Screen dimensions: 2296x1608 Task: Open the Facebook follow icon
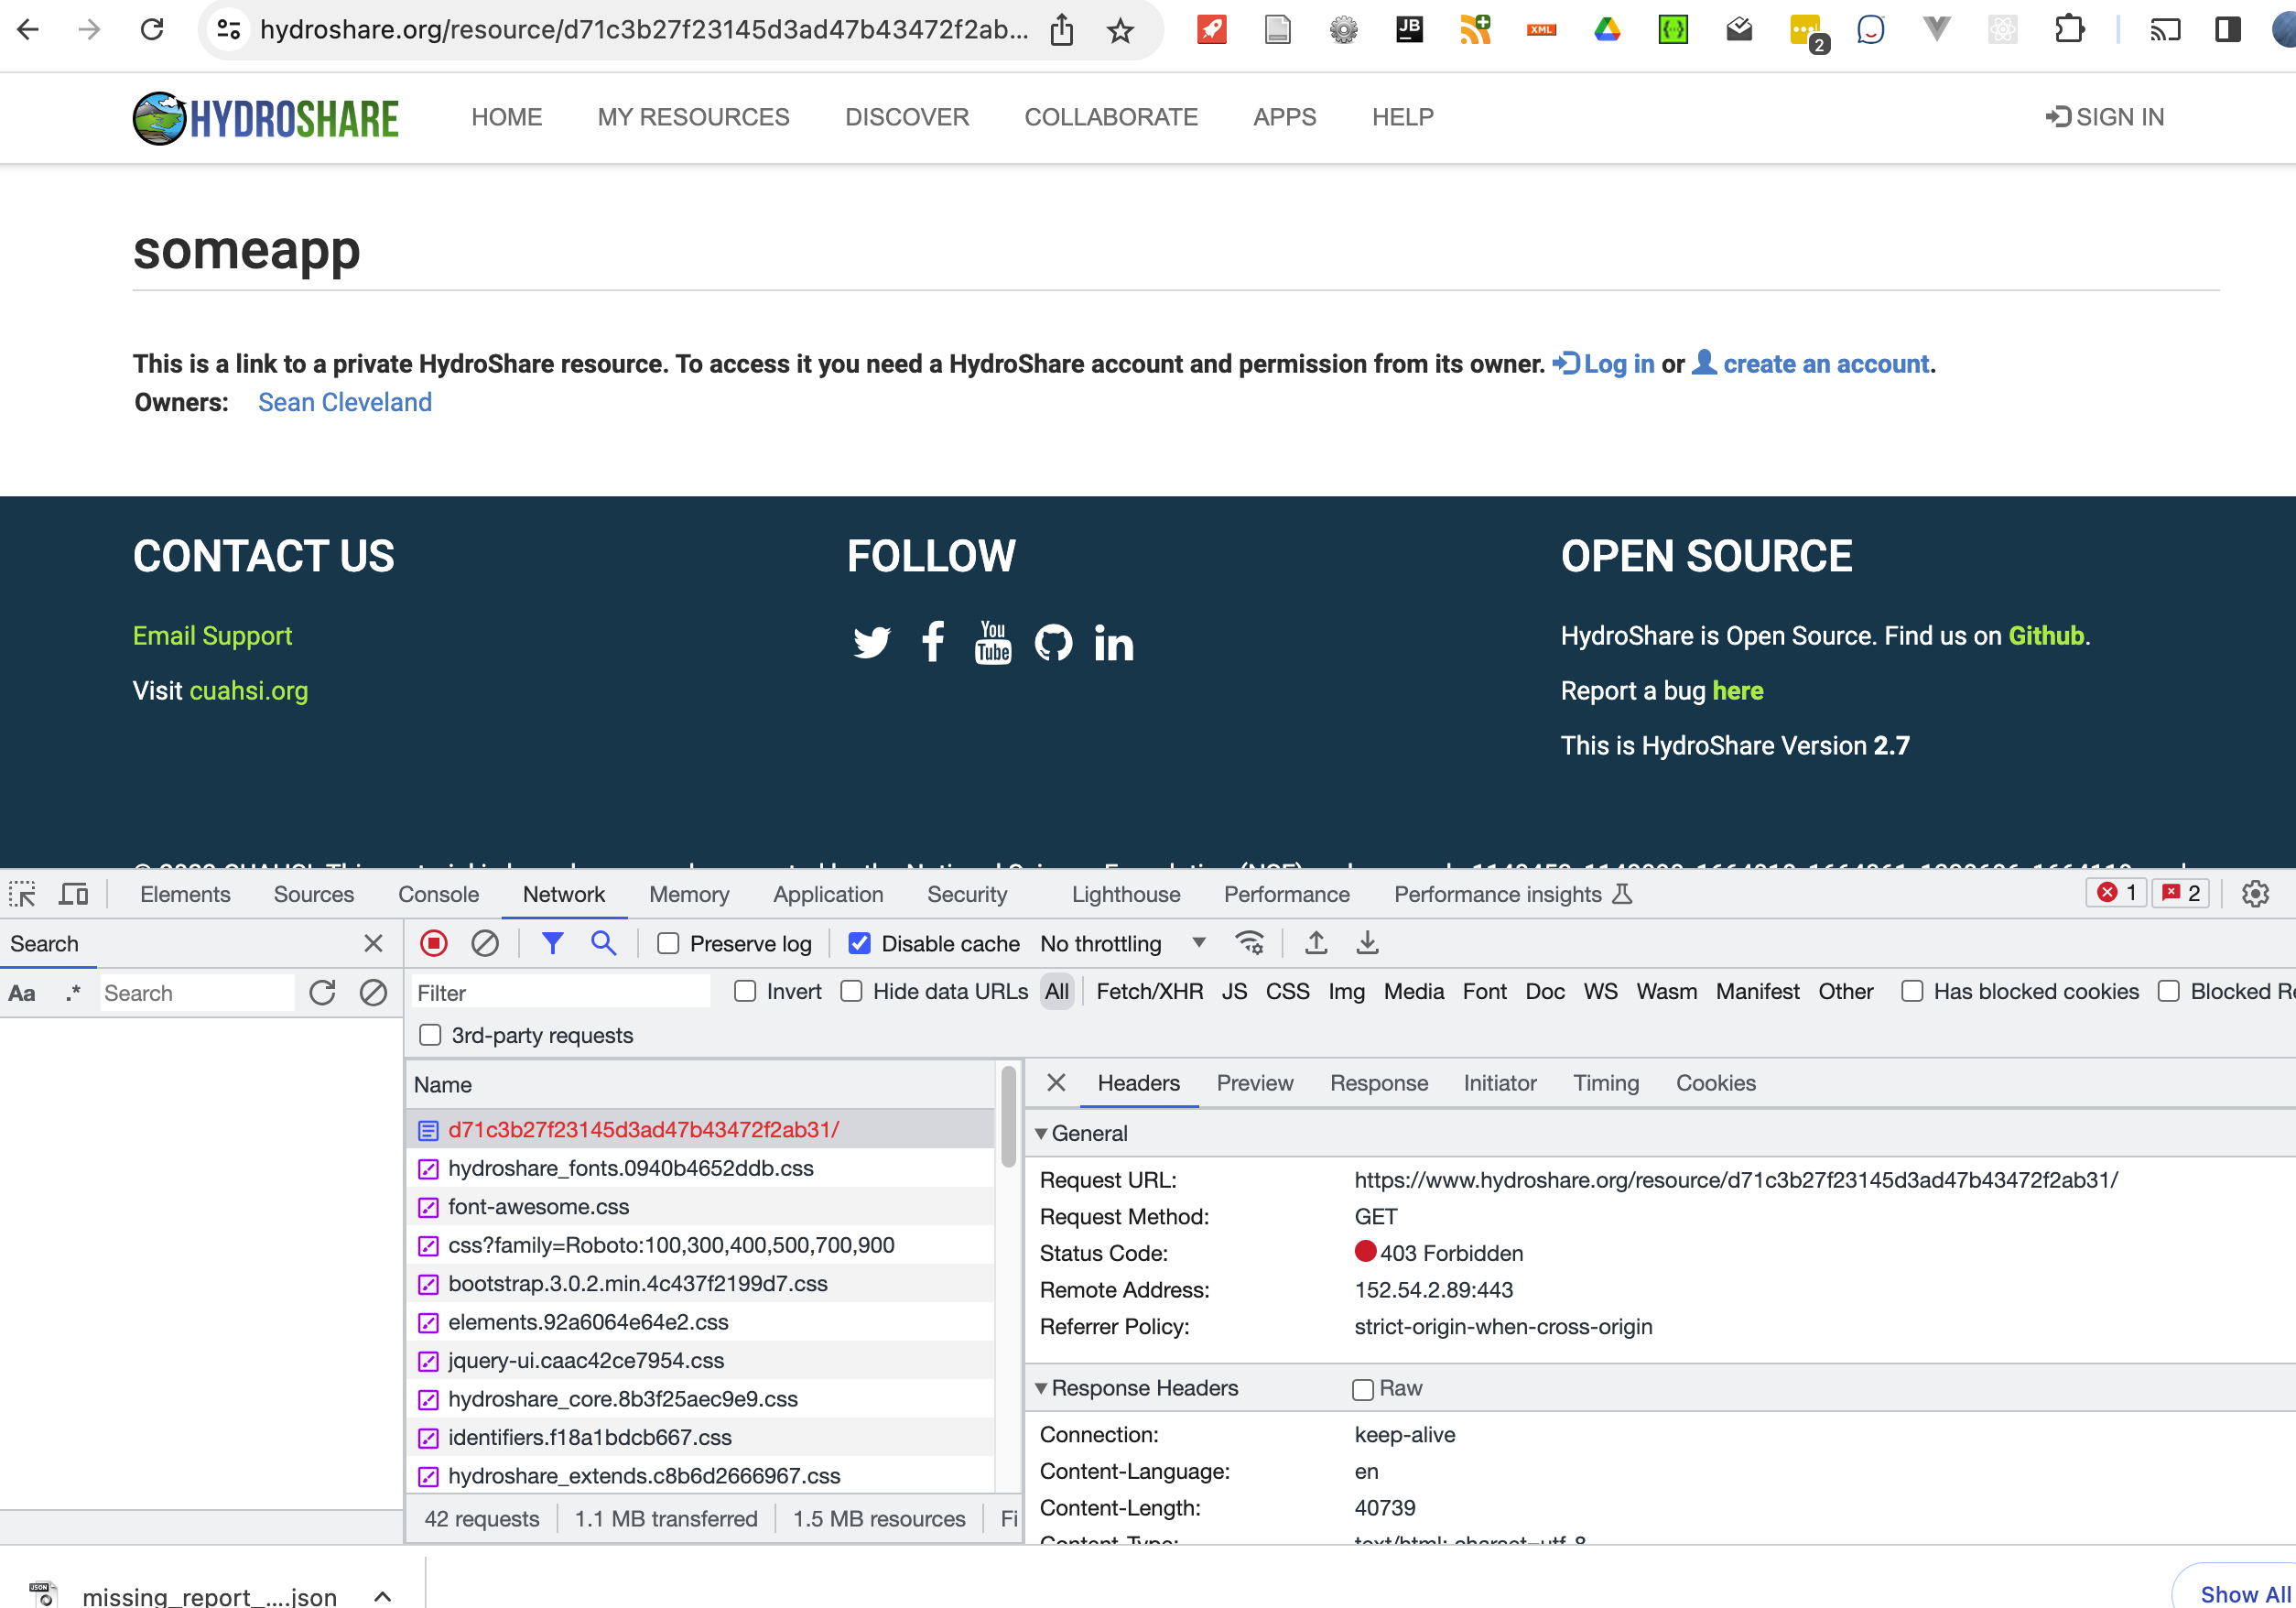coord(932,642)
